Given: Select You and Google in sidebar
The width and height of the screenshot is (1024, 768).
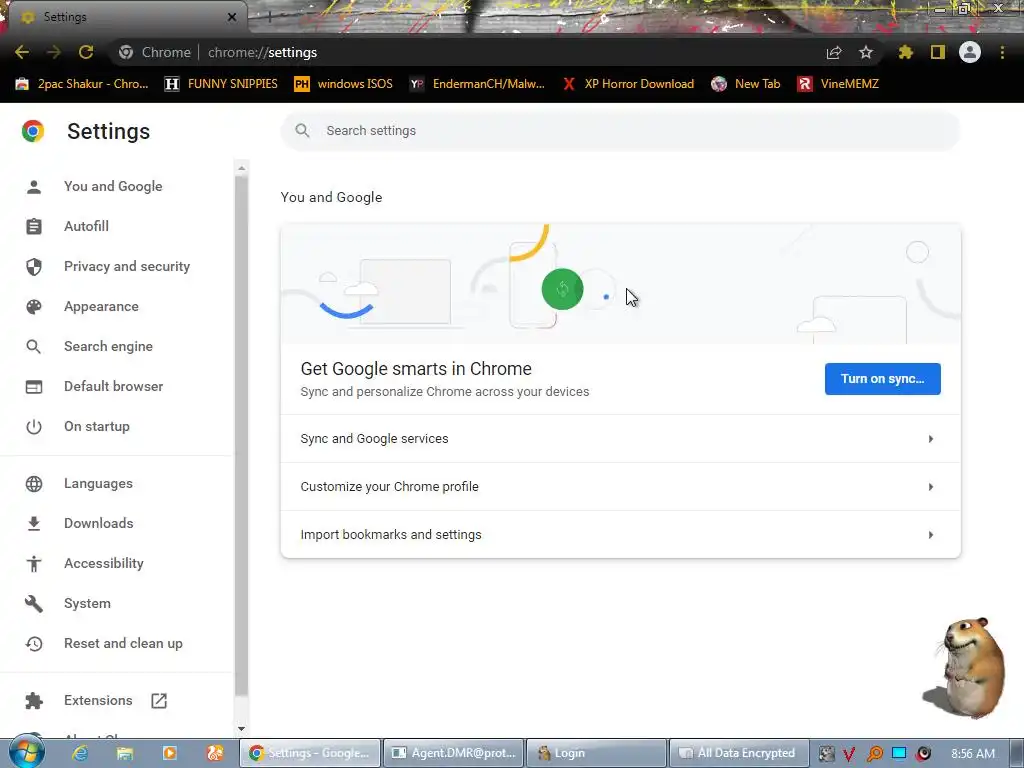Looking at the screenshot, I should click(113, 186).
